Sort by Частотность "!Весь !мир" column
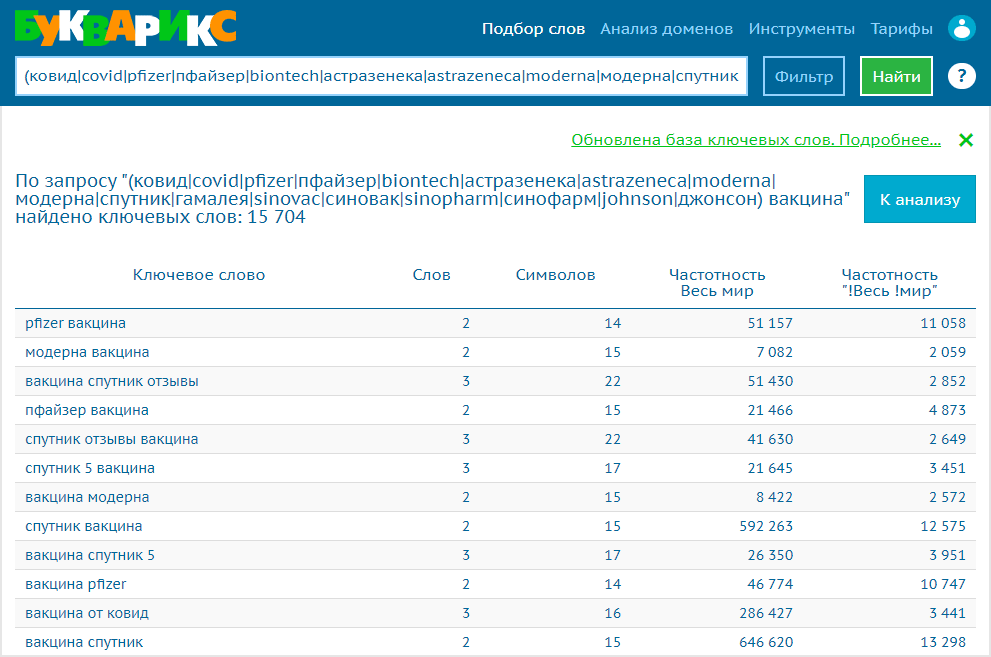This screenshot has height=657, width=991. tap(889, 282)
